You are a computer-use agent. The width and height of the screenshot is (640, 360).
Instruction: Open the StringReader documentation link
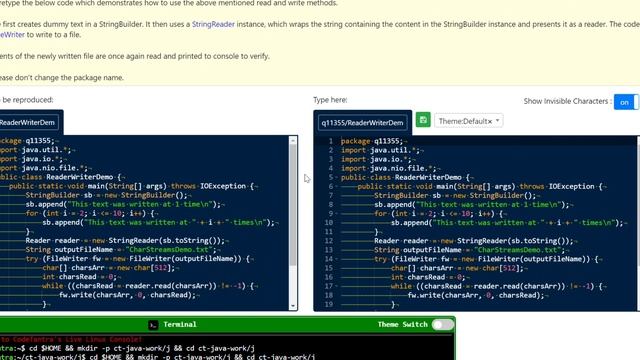(213, 24)
